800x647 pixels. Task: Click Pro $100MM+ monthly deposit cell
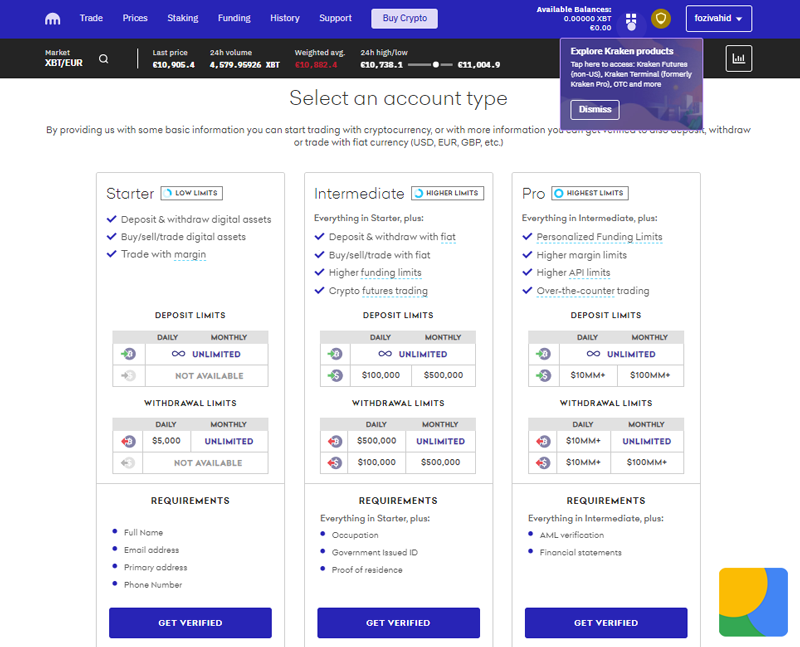(650, 375)
